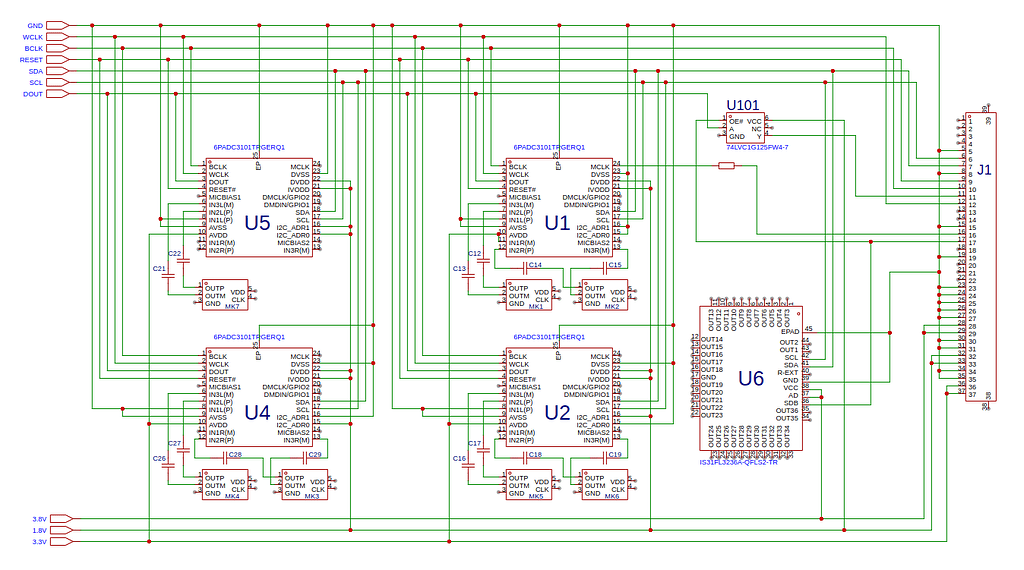Select the U6 LED driver IC

point(751,378)
